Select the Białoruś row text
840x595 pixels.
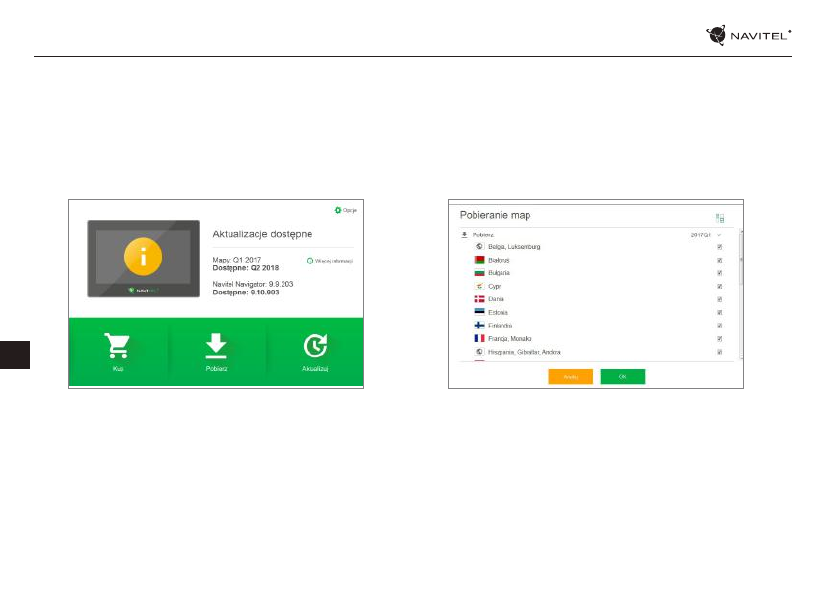(x=499, y=260)
